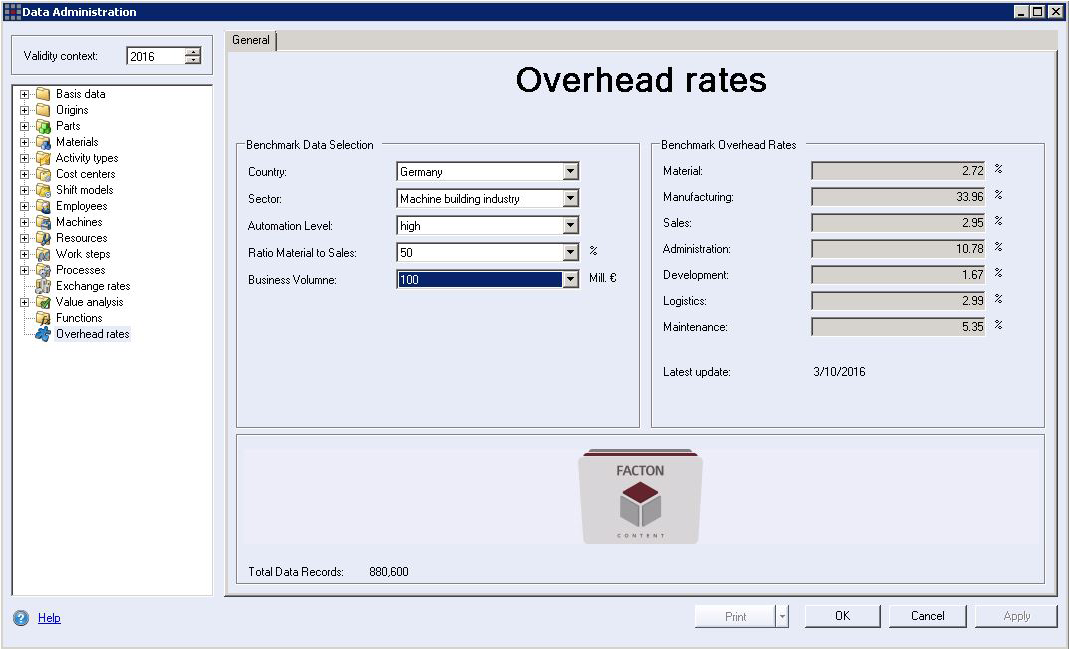The width and height of the screenshot is (1069, 649).
Task: Click the FACTON Content logo
Action: pyautogui.click(x=640, y=495)
